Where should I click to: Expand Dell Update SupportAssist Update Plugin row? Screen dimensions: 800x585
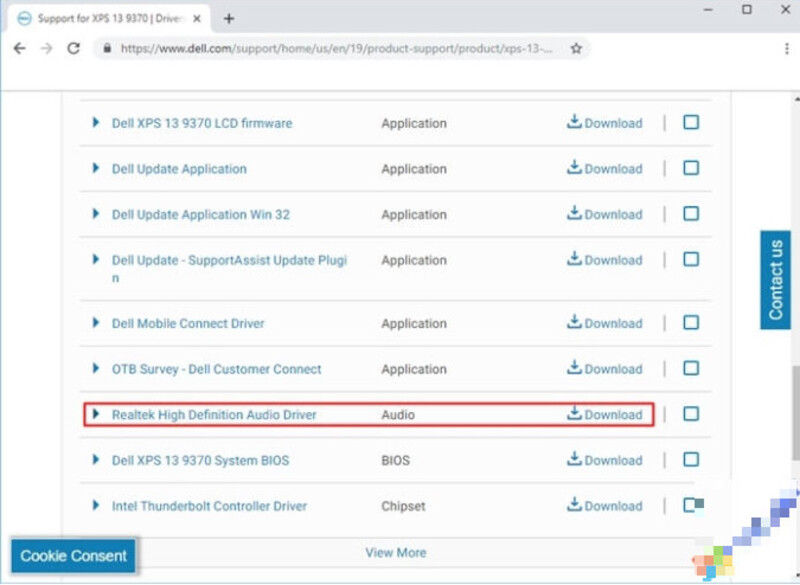(x=95, y=259)
